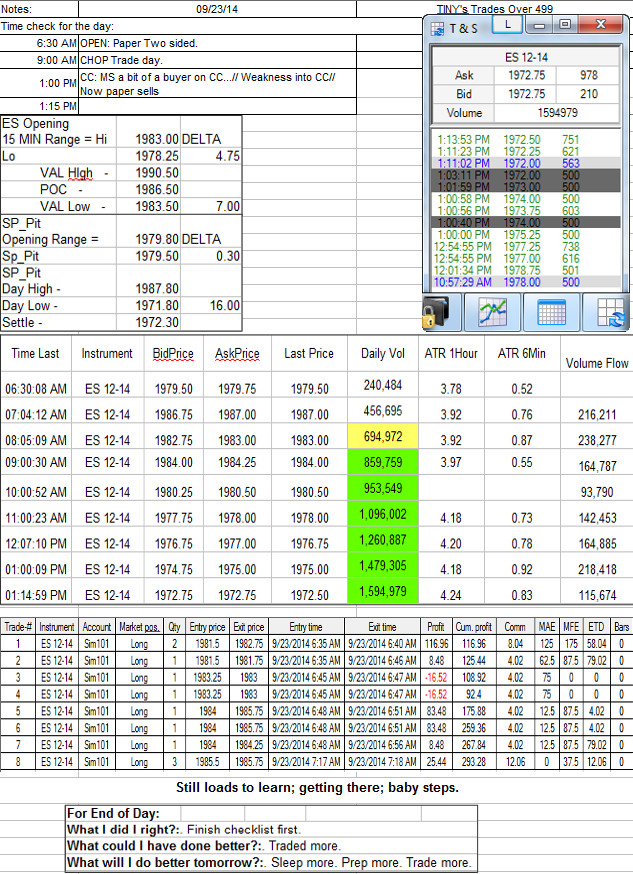Image resolution: width=633 pixels, height=874 pixels.
Task: Click the Market pos. column header
Action: click(x=139, y=627)
